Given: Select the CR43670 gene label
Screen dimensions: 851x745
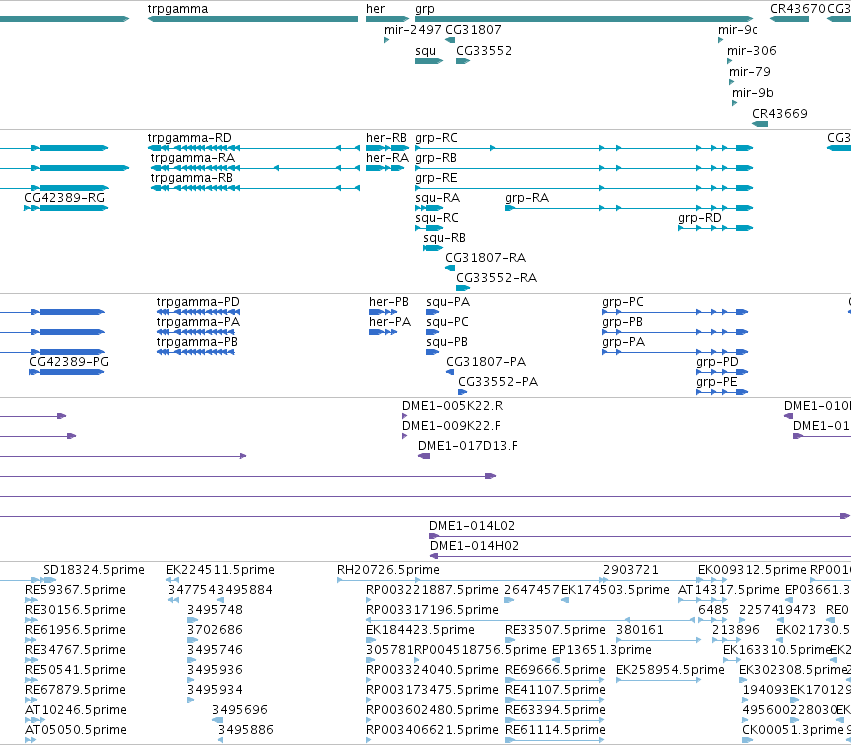Looking at the screenshot, I should [x=798, y=9].
